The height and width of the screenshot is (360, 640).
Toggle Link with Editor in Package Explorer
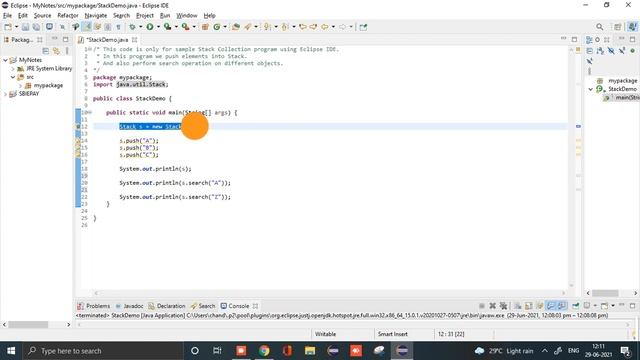pyautogui.click(x=56, y=51)
